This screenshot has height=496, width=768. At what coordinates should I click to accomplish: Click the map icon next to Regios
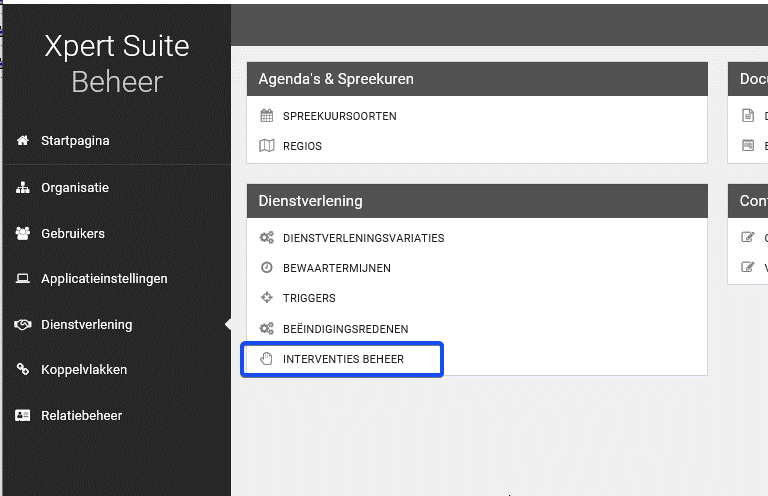[266, 146]
